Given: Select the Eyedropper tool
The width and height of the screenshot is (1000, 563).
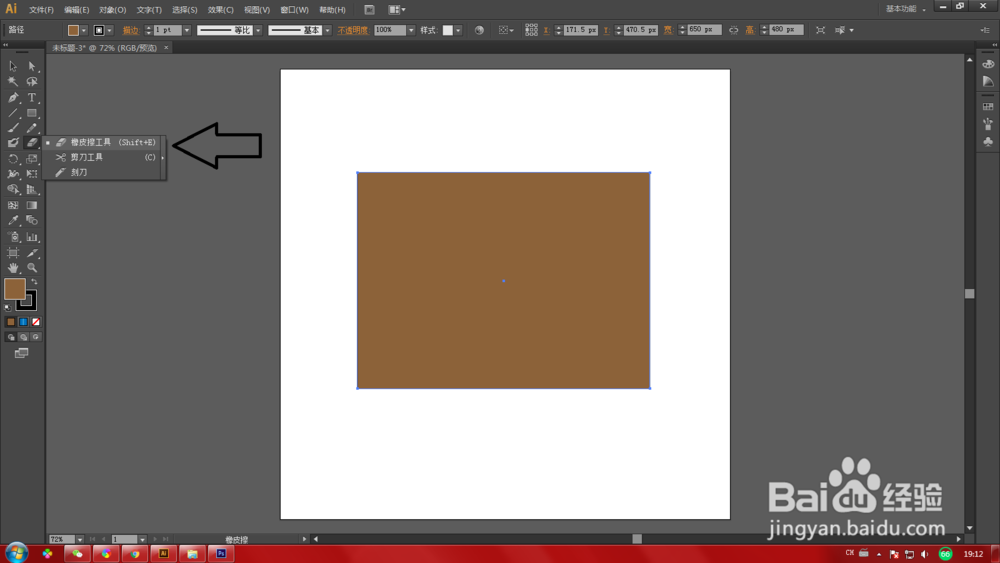Looking at the screenshot, I should point(13,221).
